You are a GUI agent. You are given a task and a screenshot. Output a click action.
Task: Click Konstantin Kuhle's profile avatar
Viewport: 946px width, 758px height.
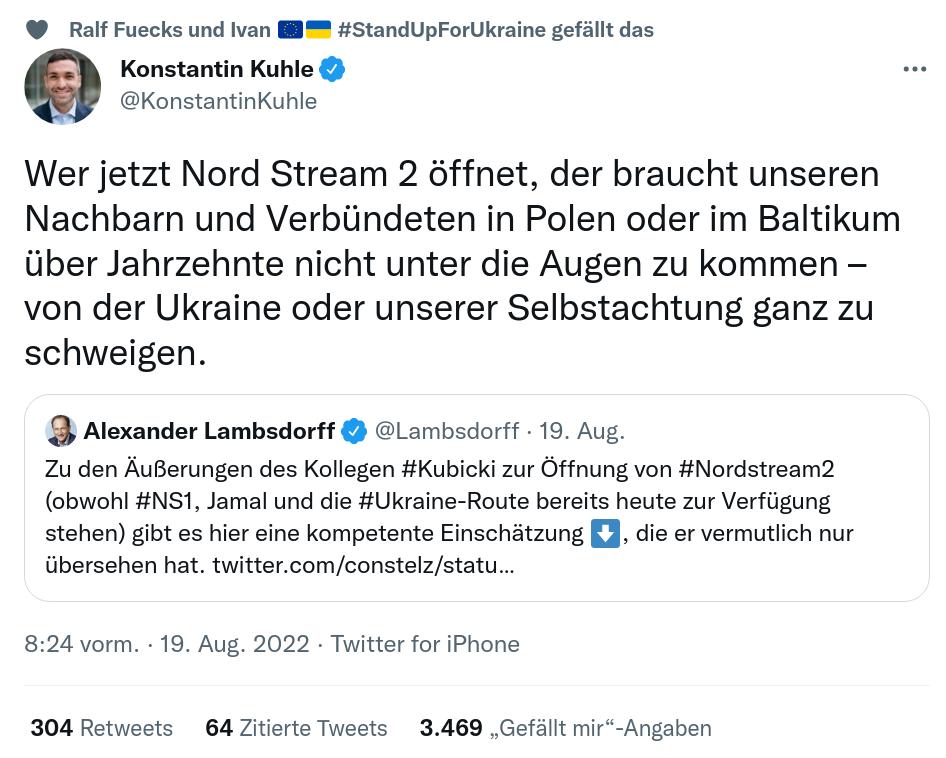pos(62,87)
